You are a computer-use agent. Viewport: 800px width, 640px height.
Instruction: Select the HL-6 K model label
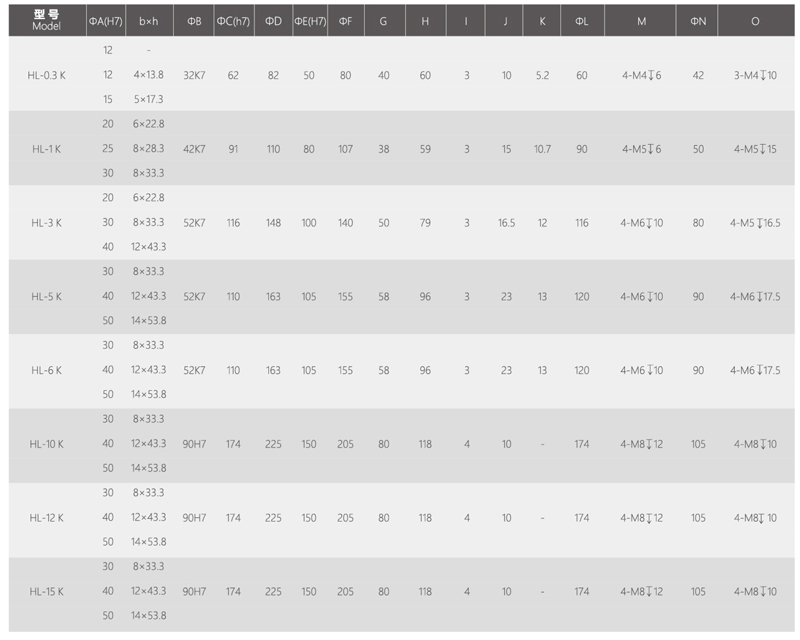click(46, 370)
